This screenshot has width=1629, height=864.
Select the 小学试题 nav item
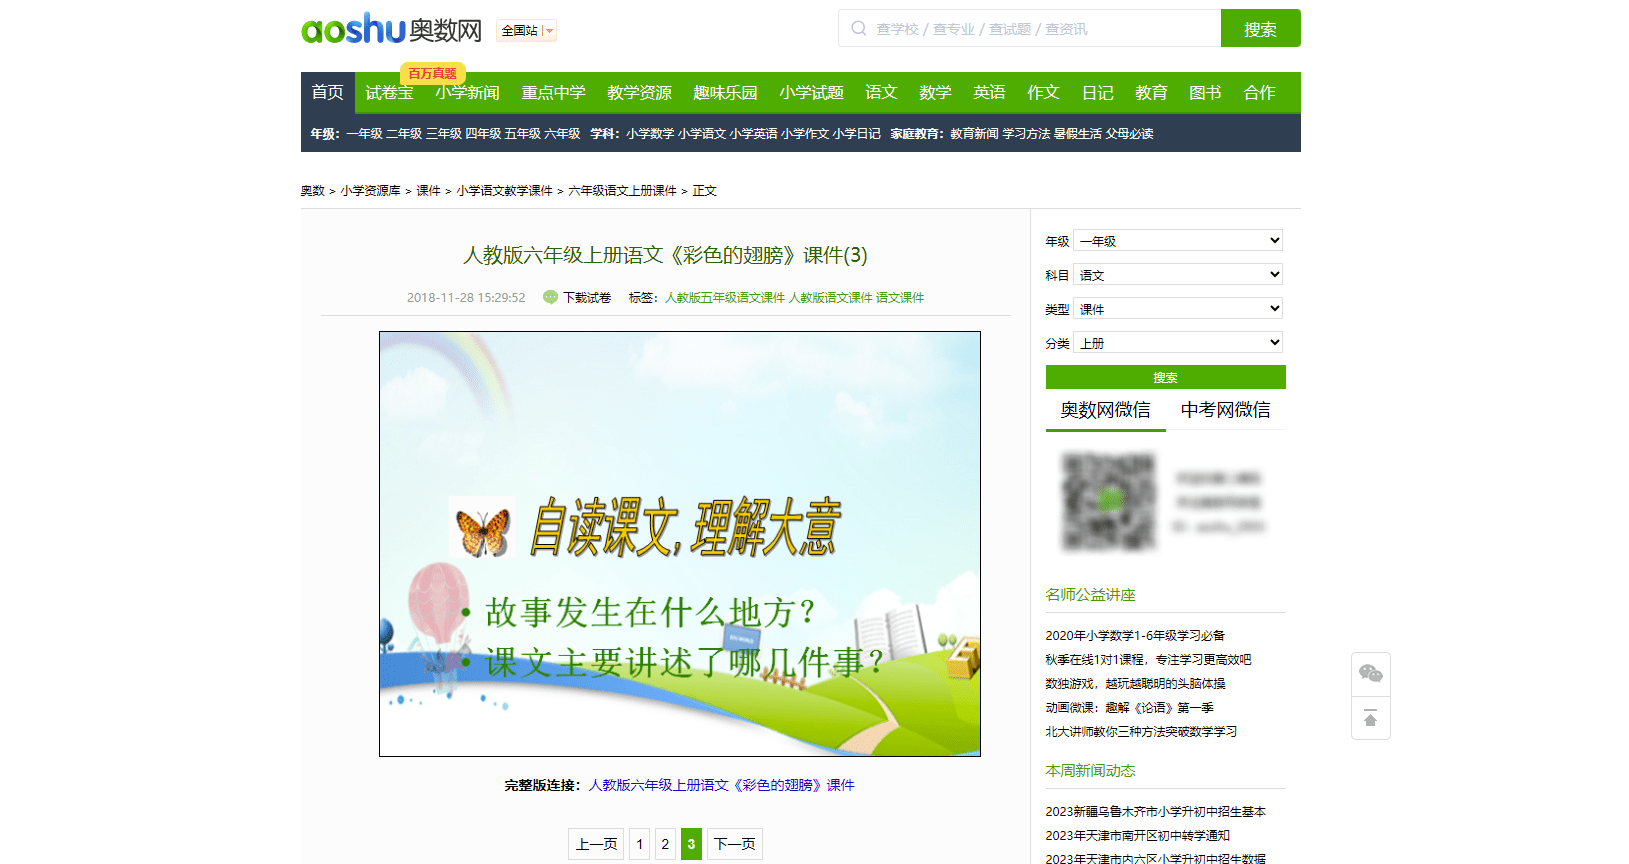811,92
